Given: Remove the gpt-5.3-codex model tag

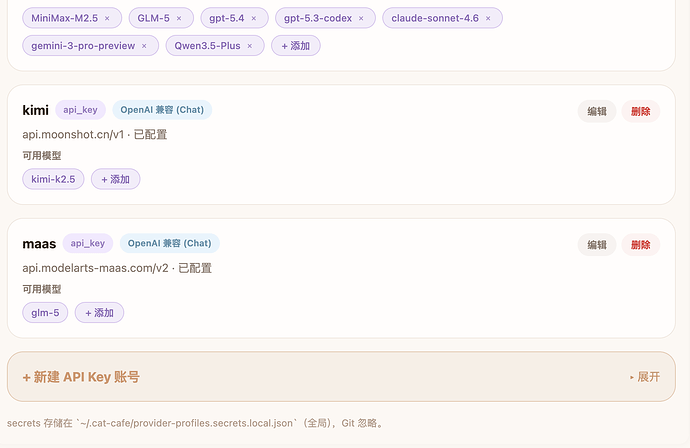Looking at the screenshot, I should pos(361,18).
